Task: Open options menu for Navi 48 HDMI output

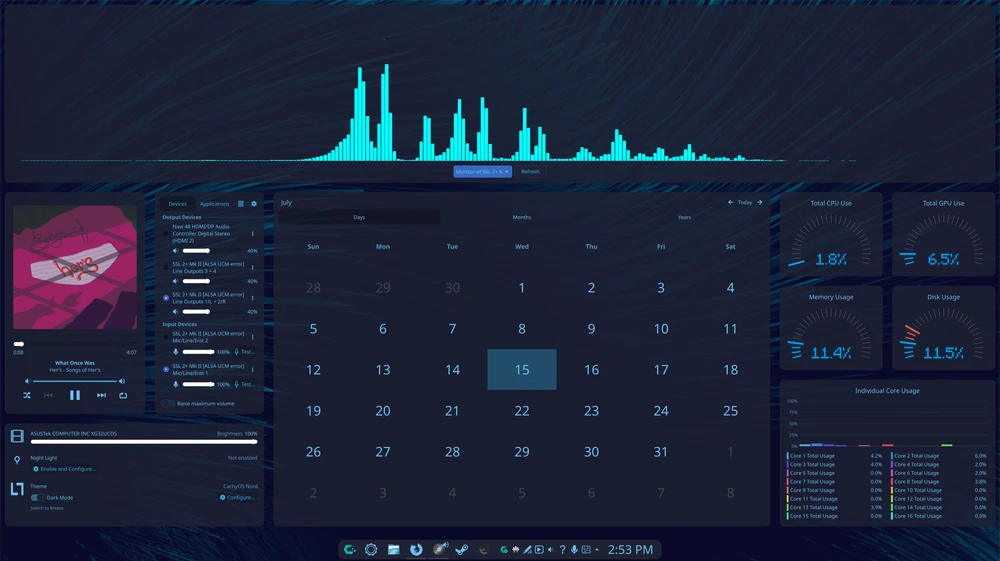Action: (253, 233)
